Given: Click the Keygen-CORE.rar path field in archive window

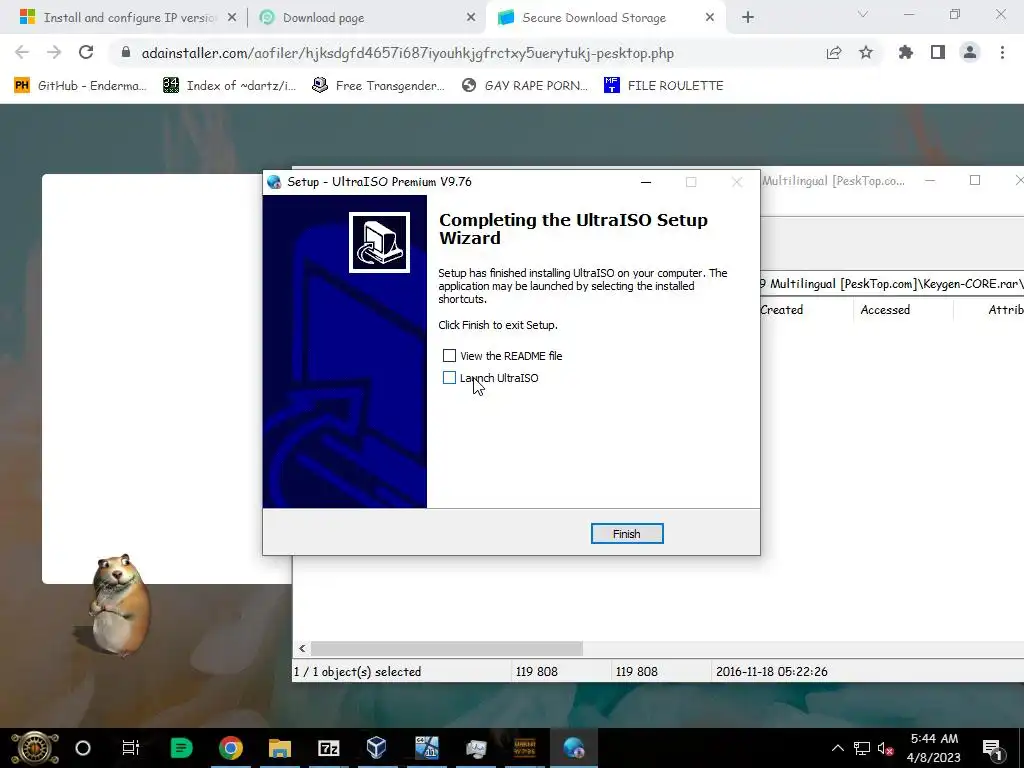Looking at the screenshot, I should click(892, 284).
